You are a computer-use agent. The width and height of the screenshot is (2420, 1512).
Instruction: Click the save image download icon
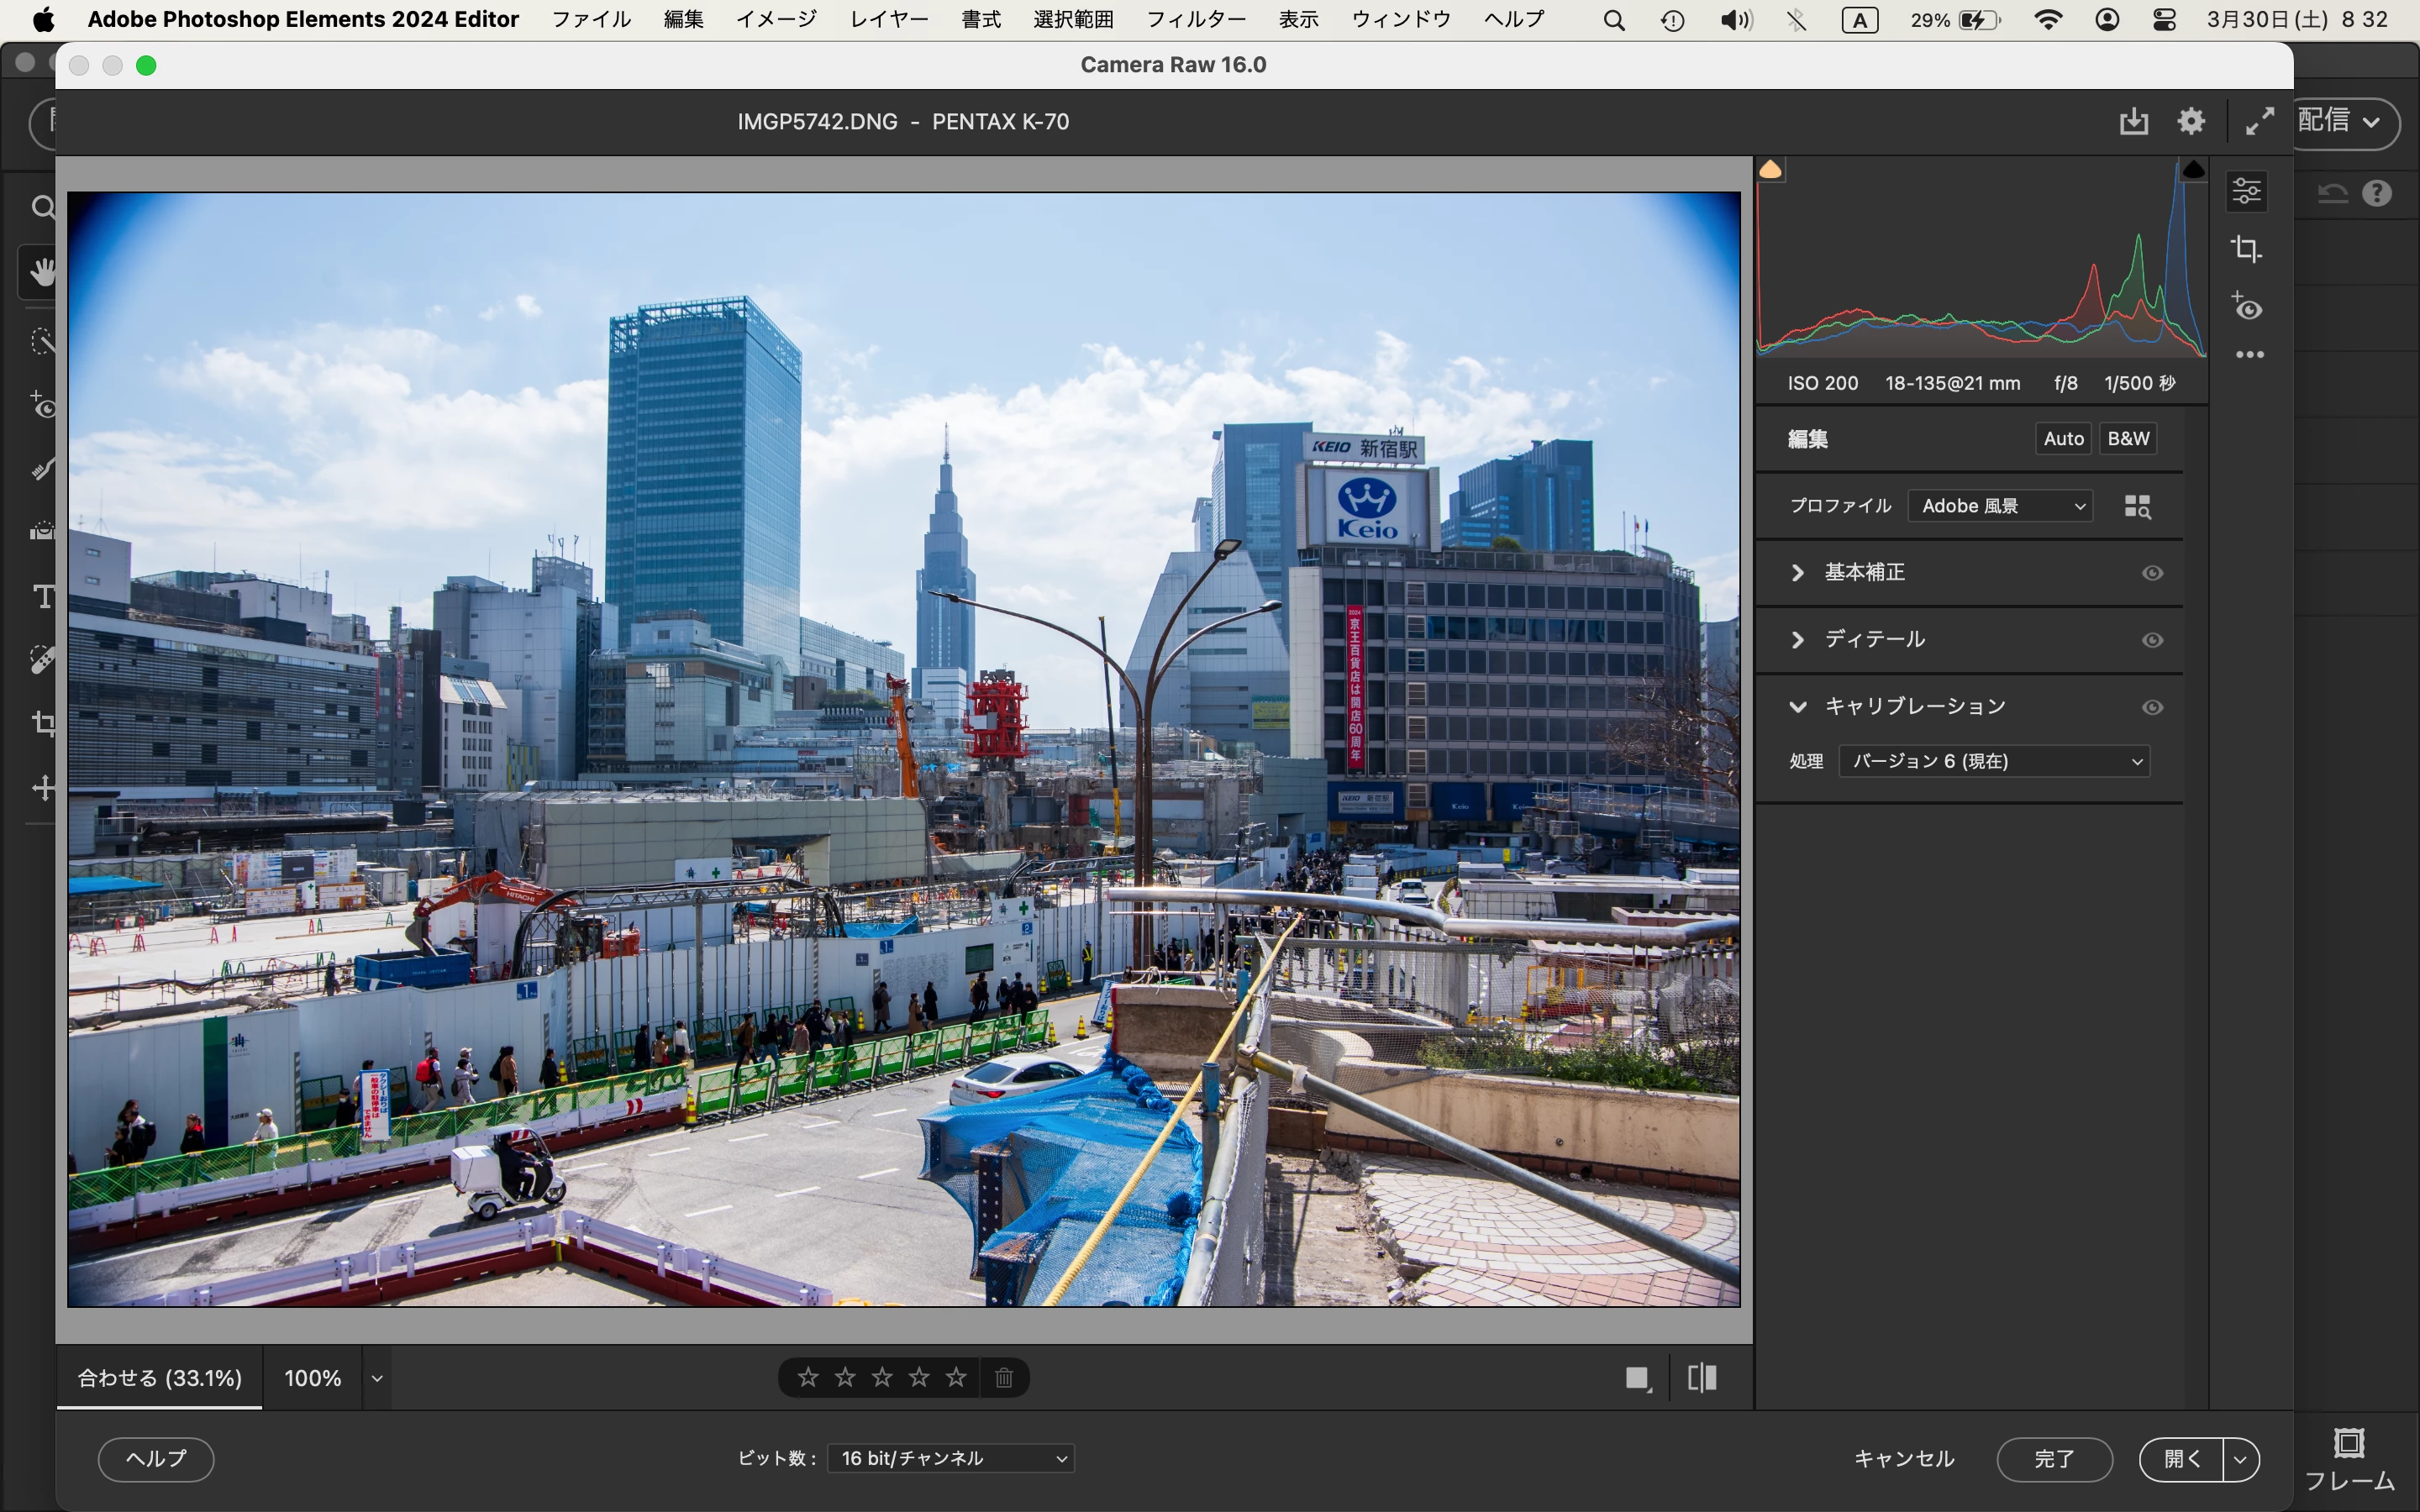click(2133, 121)
